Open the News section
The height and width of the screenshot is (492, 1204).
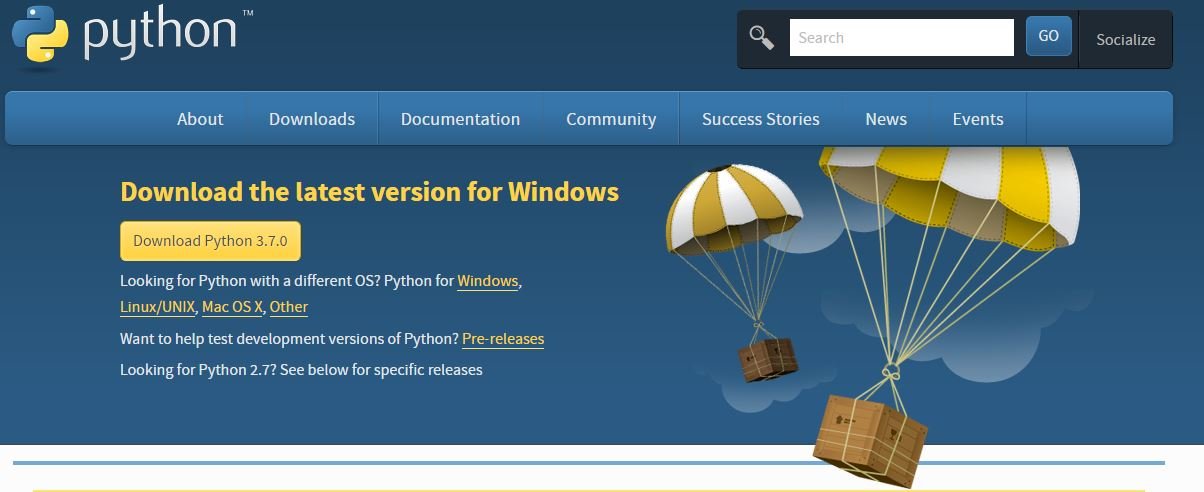pyautogui.click(x=886, y=119)
